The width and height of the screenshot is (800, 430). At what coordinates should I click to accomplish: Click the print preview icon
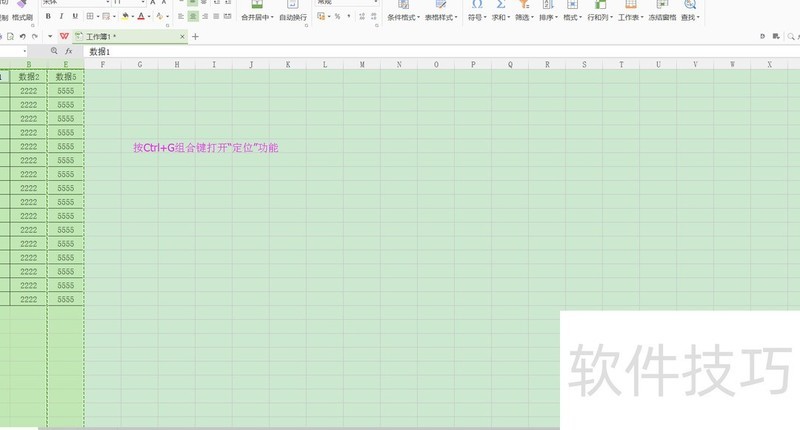(10, 37)
